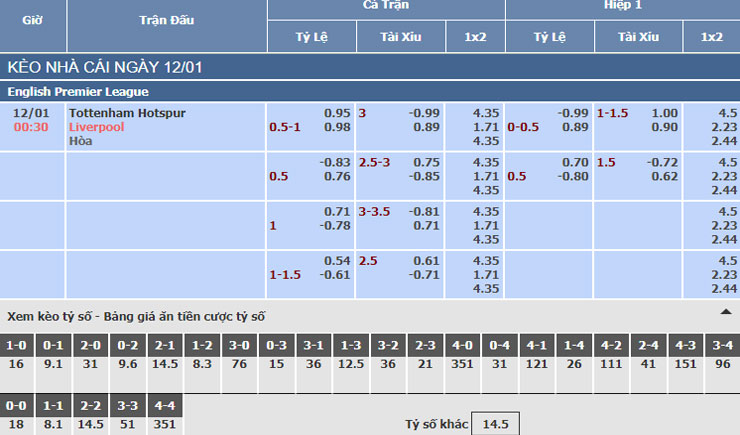Open the Tottenham Hotspur team link
740x435 pixels.
pyautogui.click(x=127, y=113)
